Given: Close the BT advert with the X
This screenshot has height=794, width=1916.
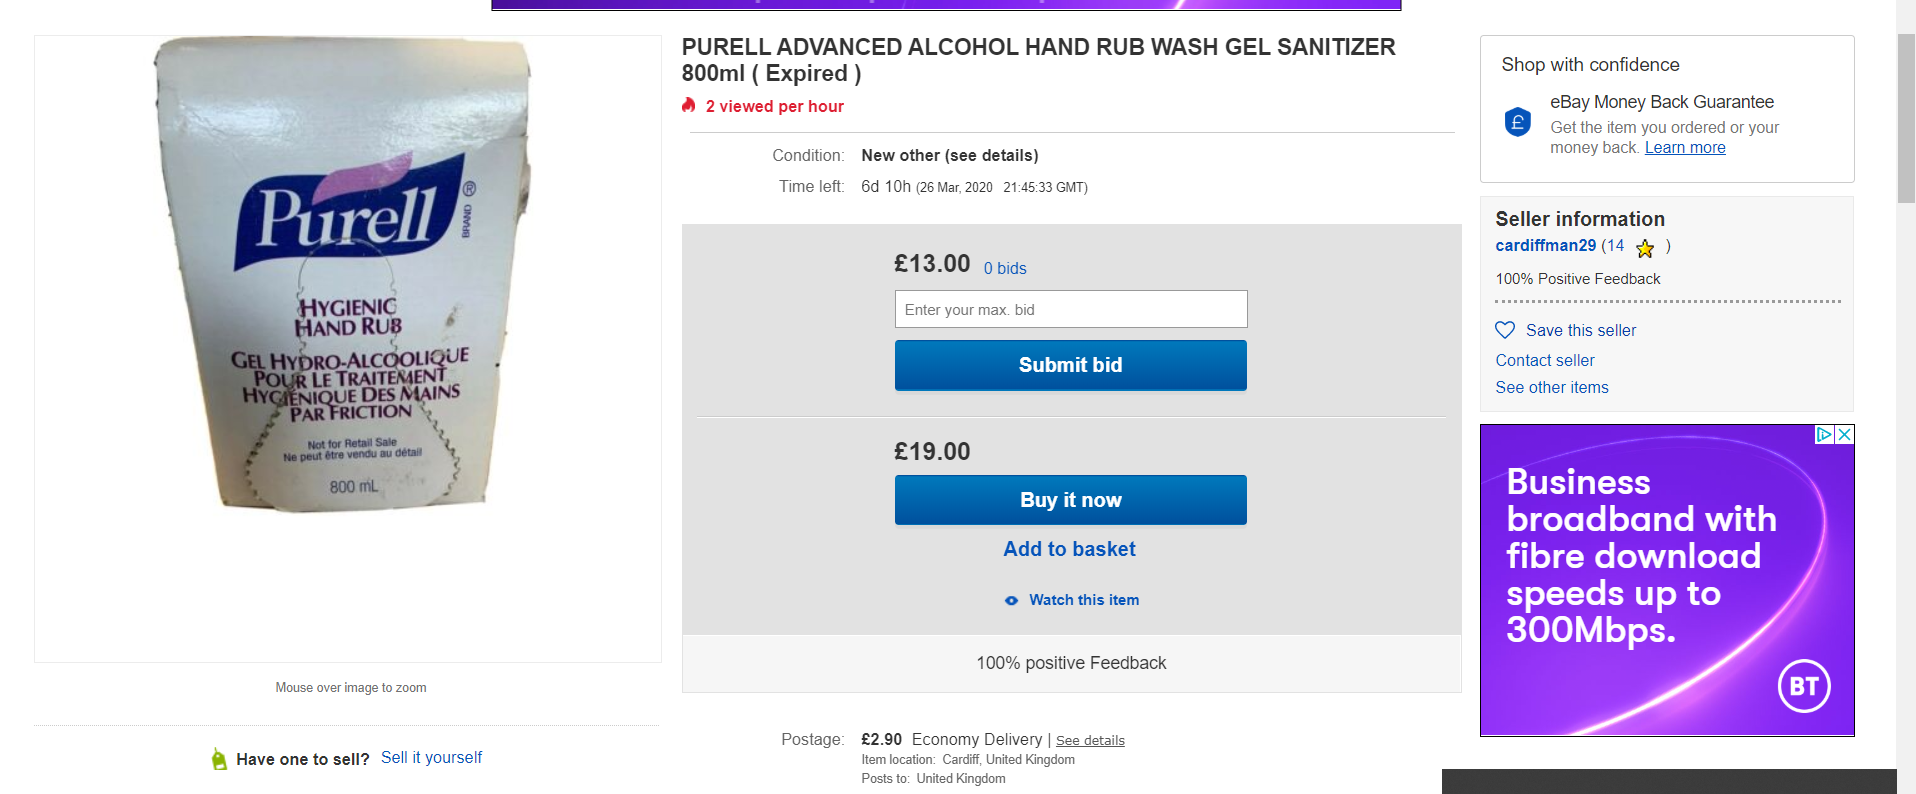Looking at the screenshot, I should coord(1845,434).
